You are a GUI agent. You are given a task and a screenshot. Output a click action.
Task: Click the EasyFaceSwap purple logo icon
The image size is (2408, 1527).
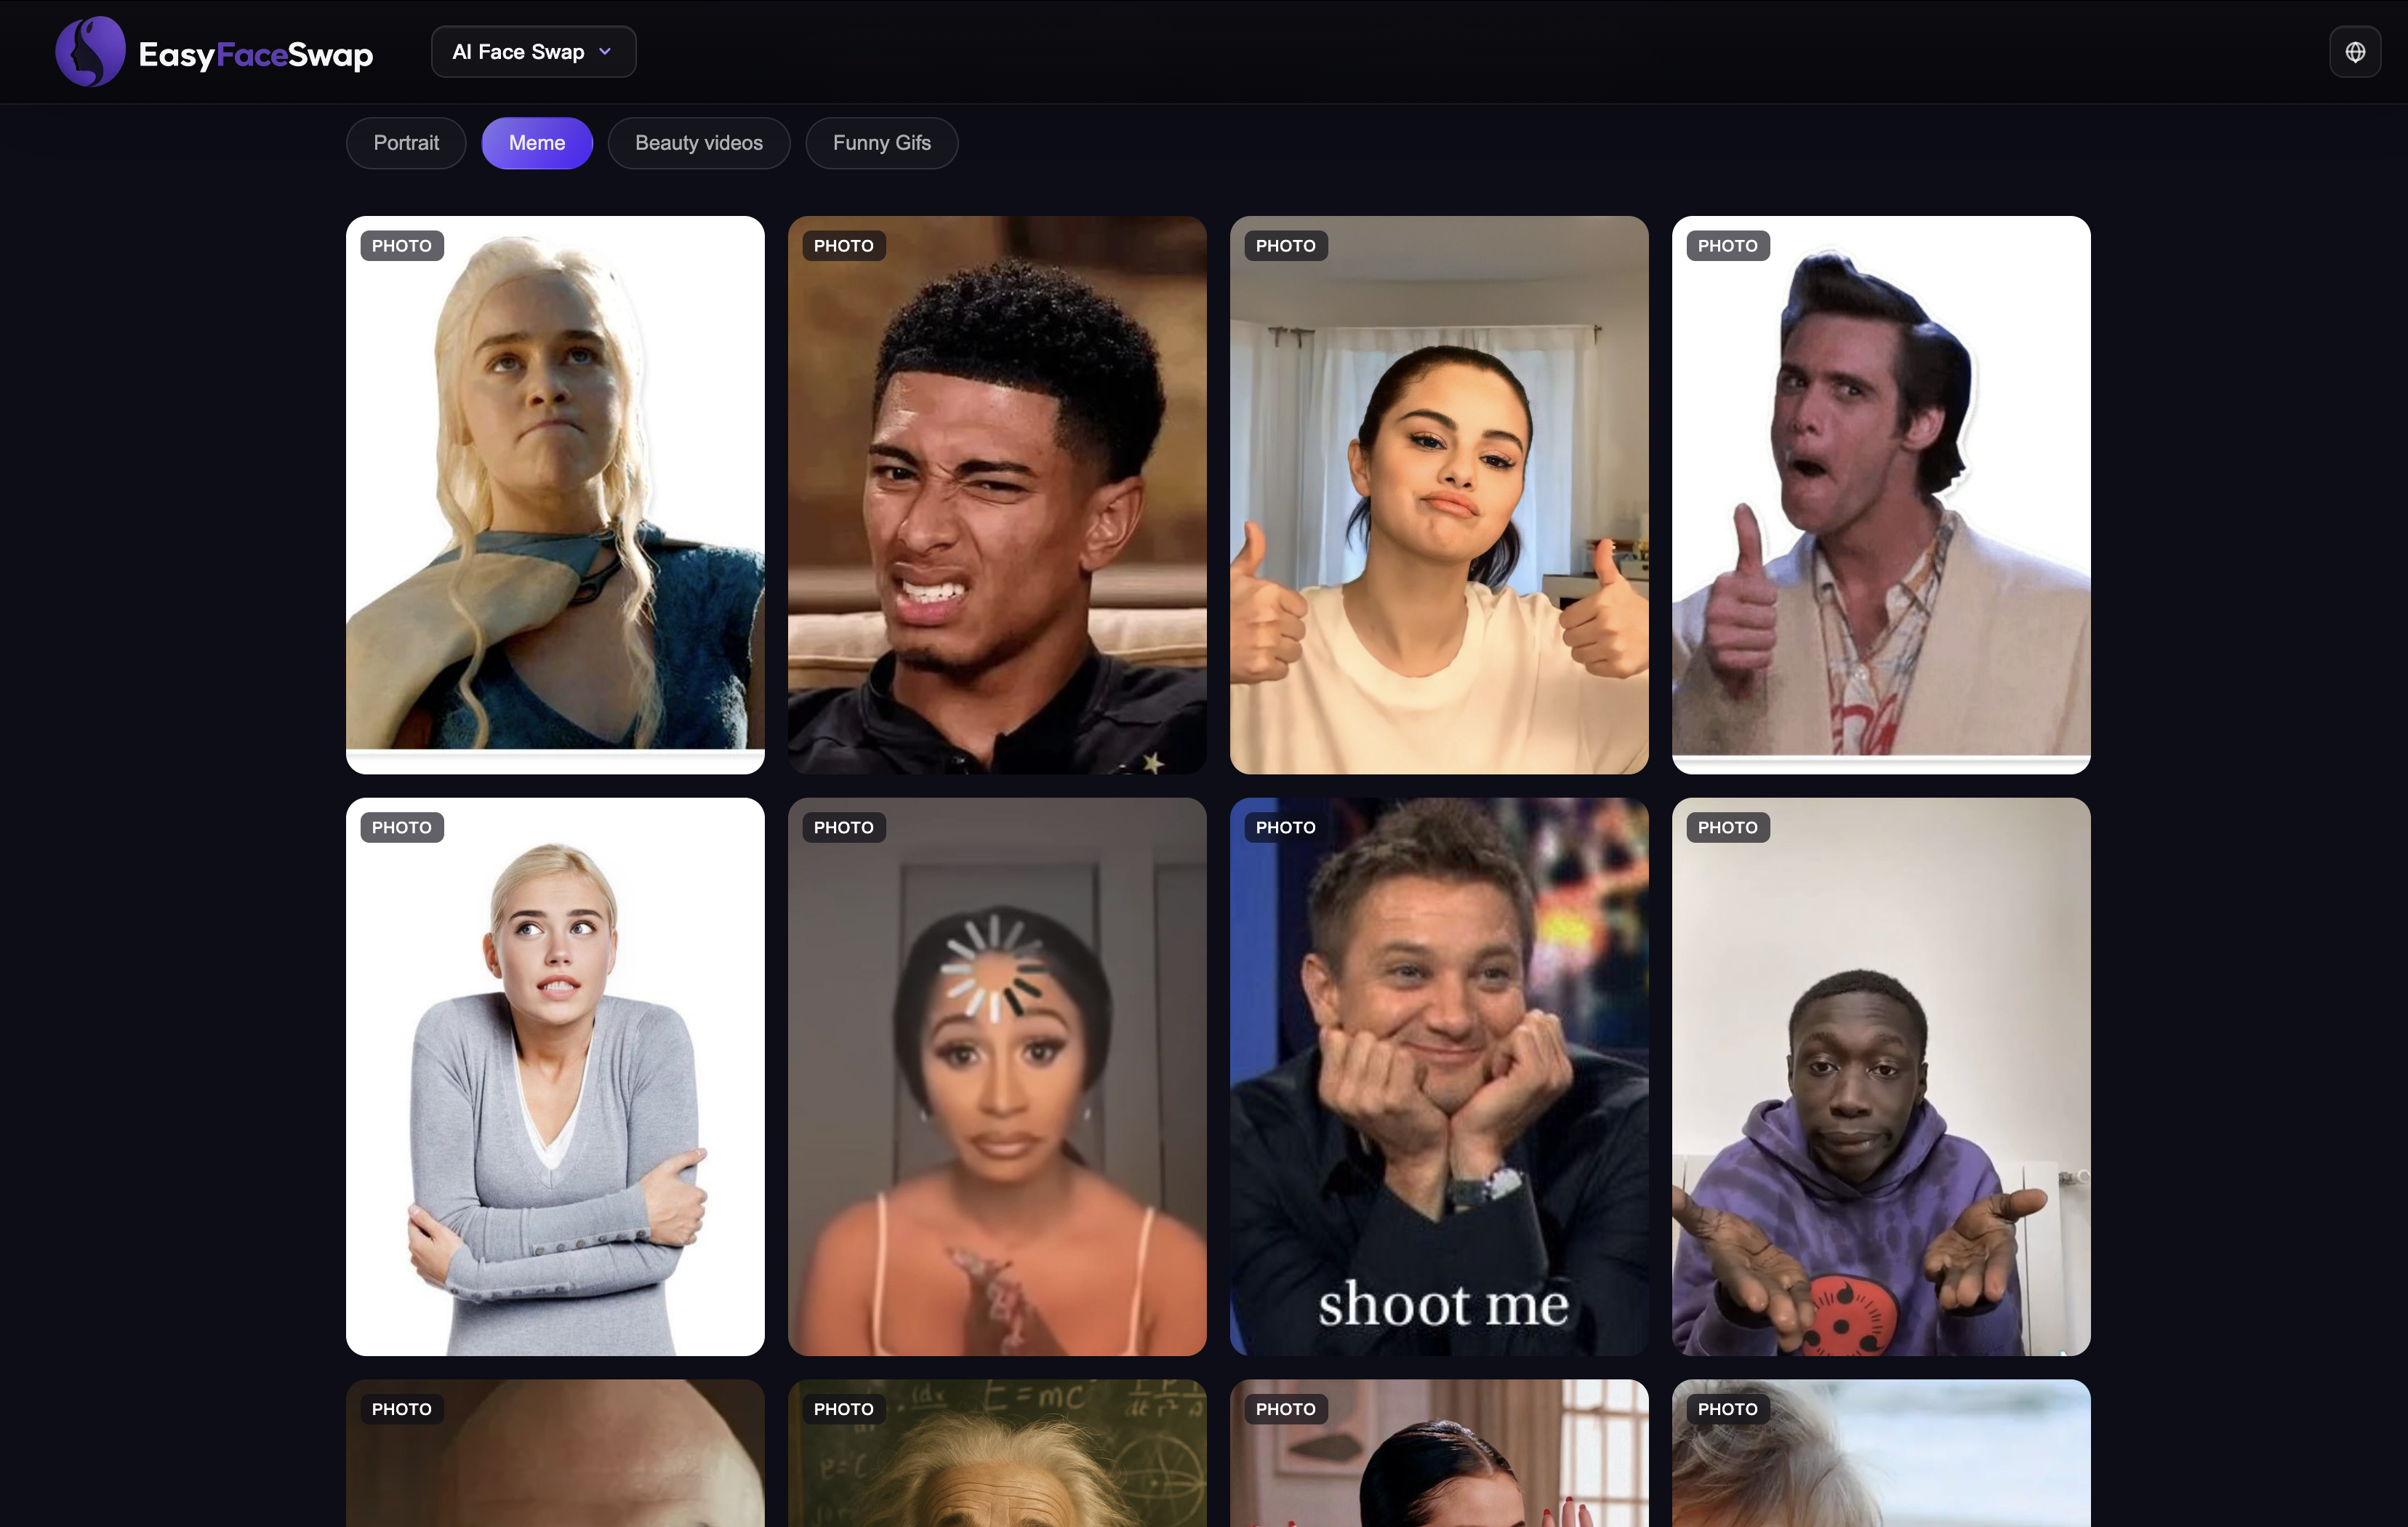tap(90, 52)
